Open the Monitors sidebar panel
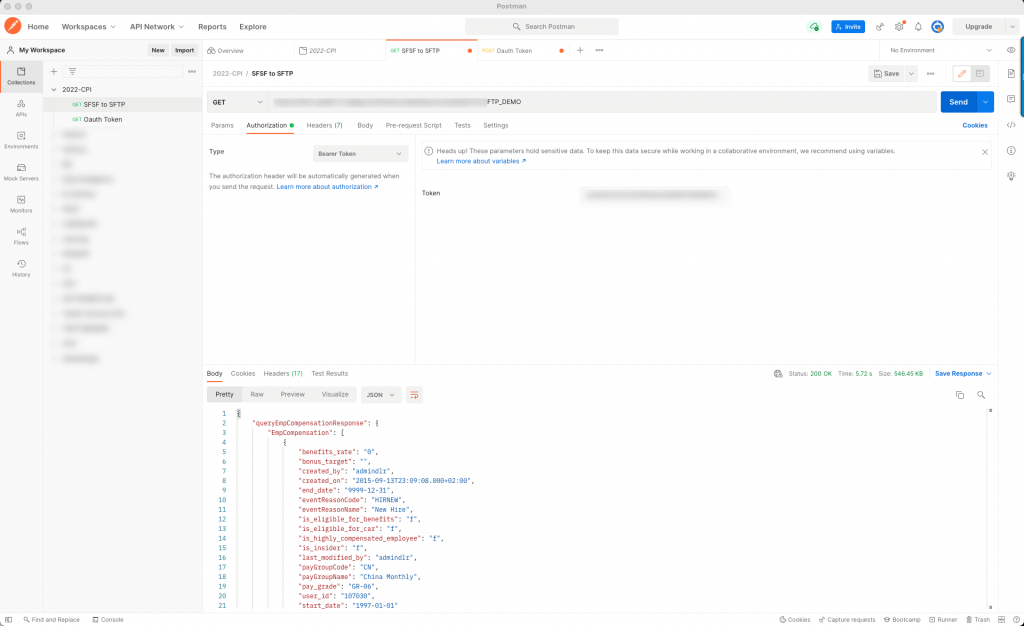 tap(21, 204)
